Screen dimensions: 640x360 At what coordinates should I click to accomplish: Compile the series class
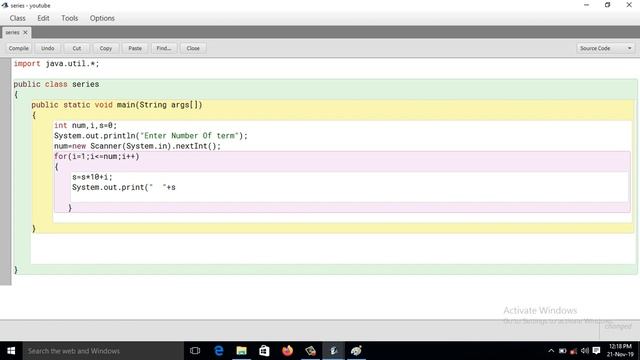click(18, 48)
